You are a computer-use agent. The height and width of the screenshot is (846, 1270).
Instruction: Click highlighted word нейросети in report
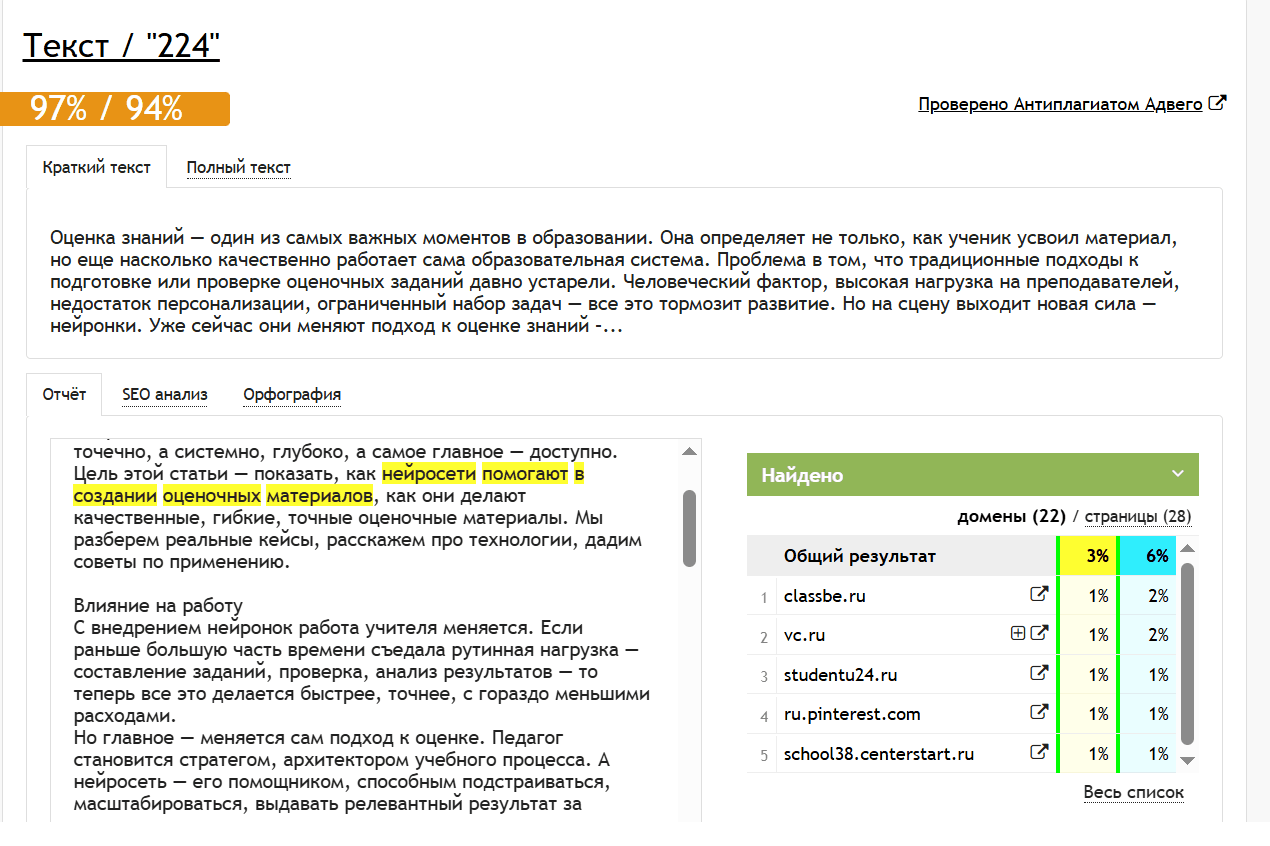pyautogui.click(x=429, y=474)
